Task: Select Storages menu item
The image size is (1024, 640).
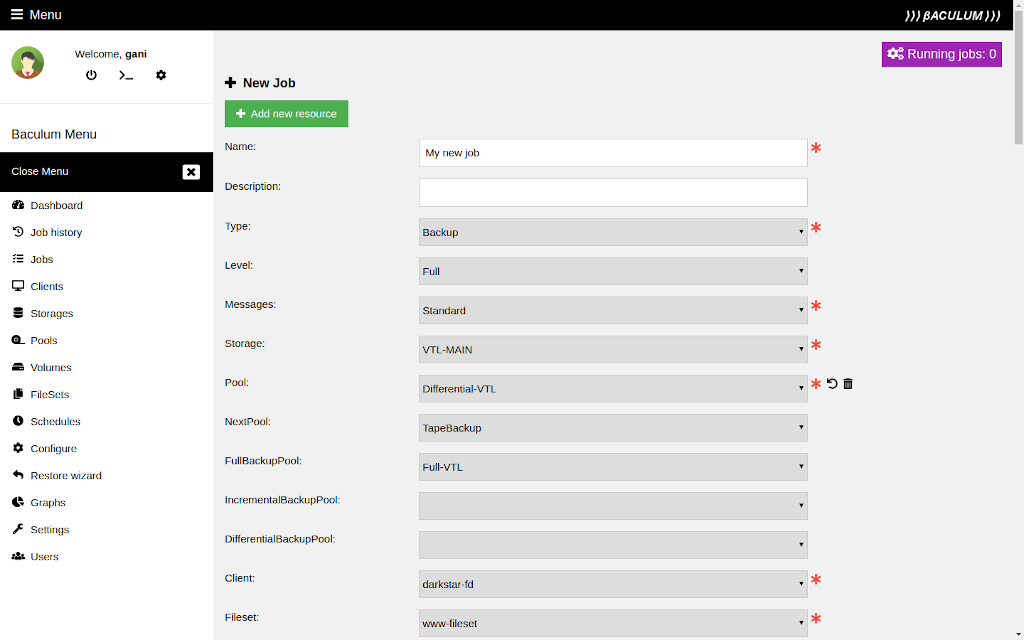Action: click(52, 313)
